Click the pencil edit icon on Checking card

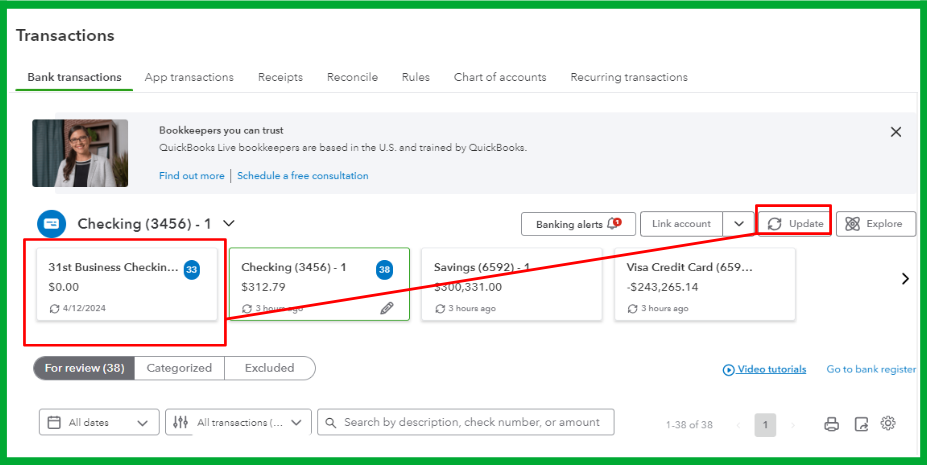pyautogui.click(x=387, y=309)
